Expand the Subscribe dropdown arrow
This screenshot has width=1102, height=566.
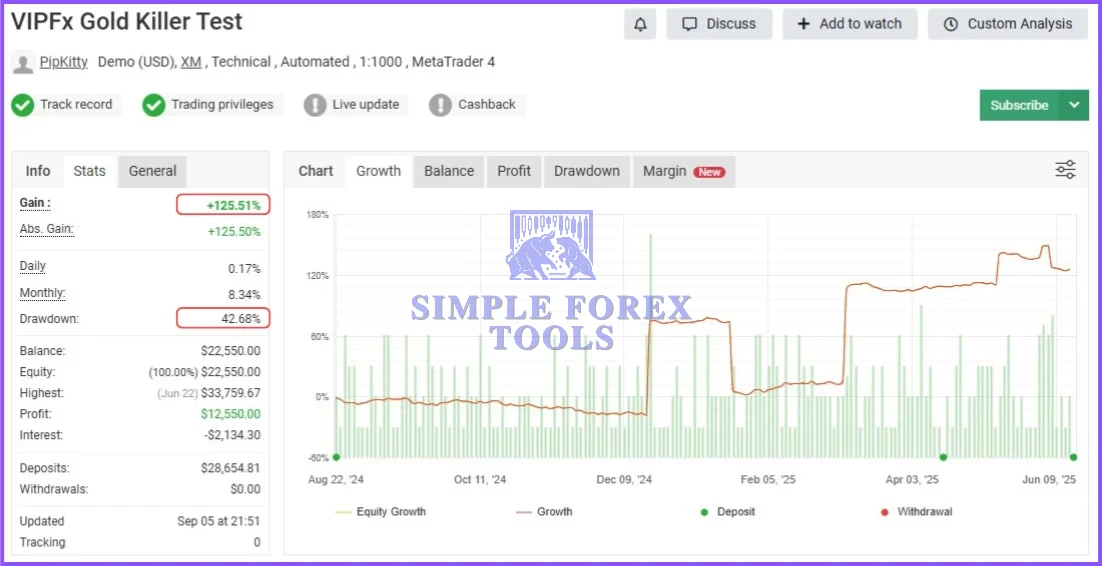(1074, 105)
